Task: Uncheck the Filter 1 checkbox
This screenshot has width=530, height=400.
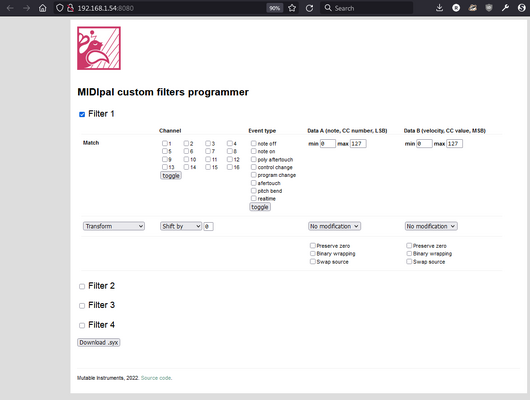Action: pos(82,114)
